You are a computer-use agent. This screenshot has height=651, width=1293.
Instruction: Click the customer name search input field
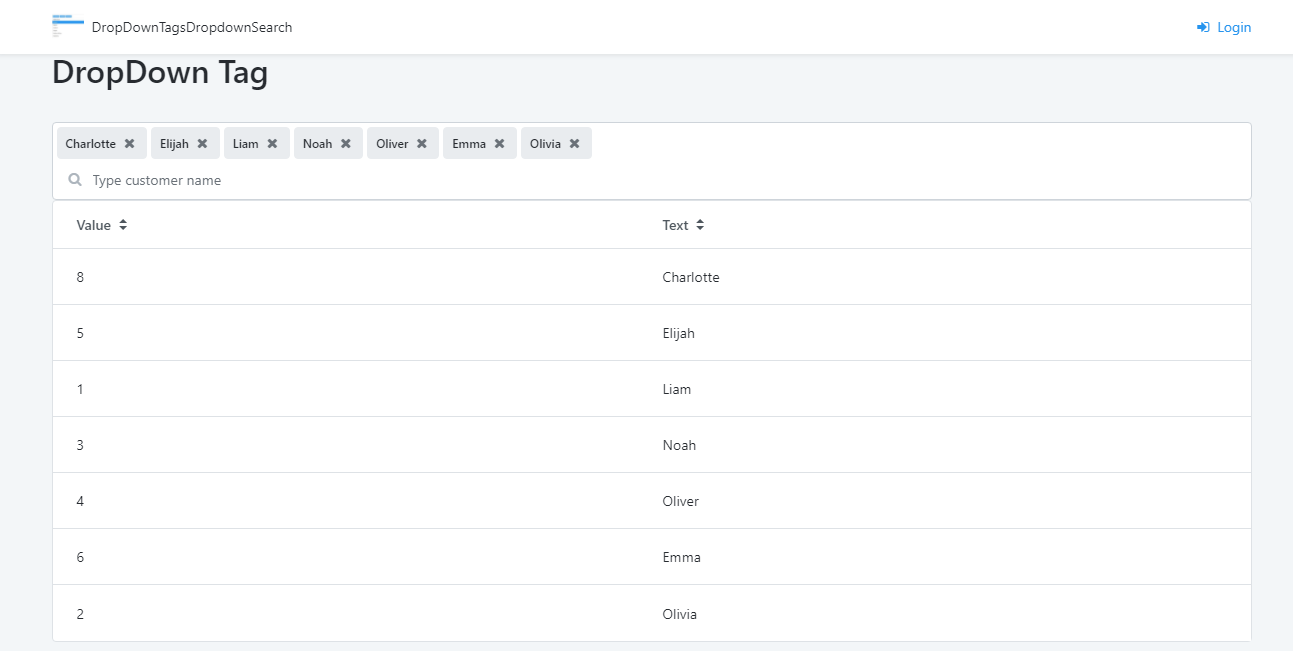[300, 180]
